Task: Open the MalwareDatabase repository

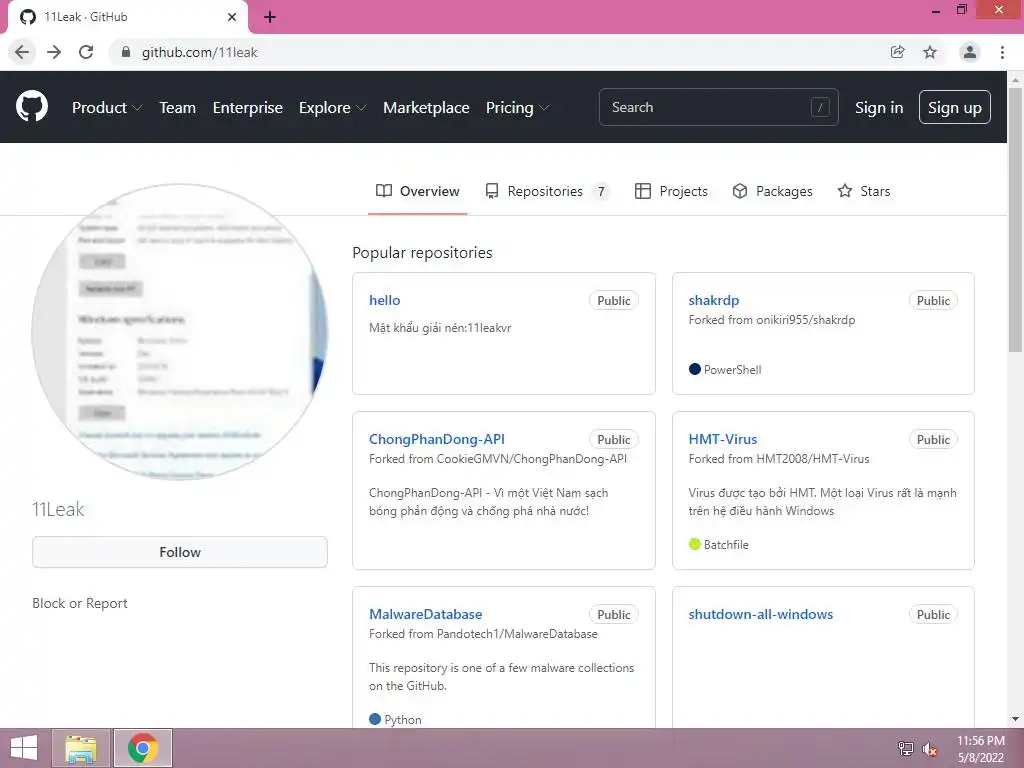Action: click(425, 614)
